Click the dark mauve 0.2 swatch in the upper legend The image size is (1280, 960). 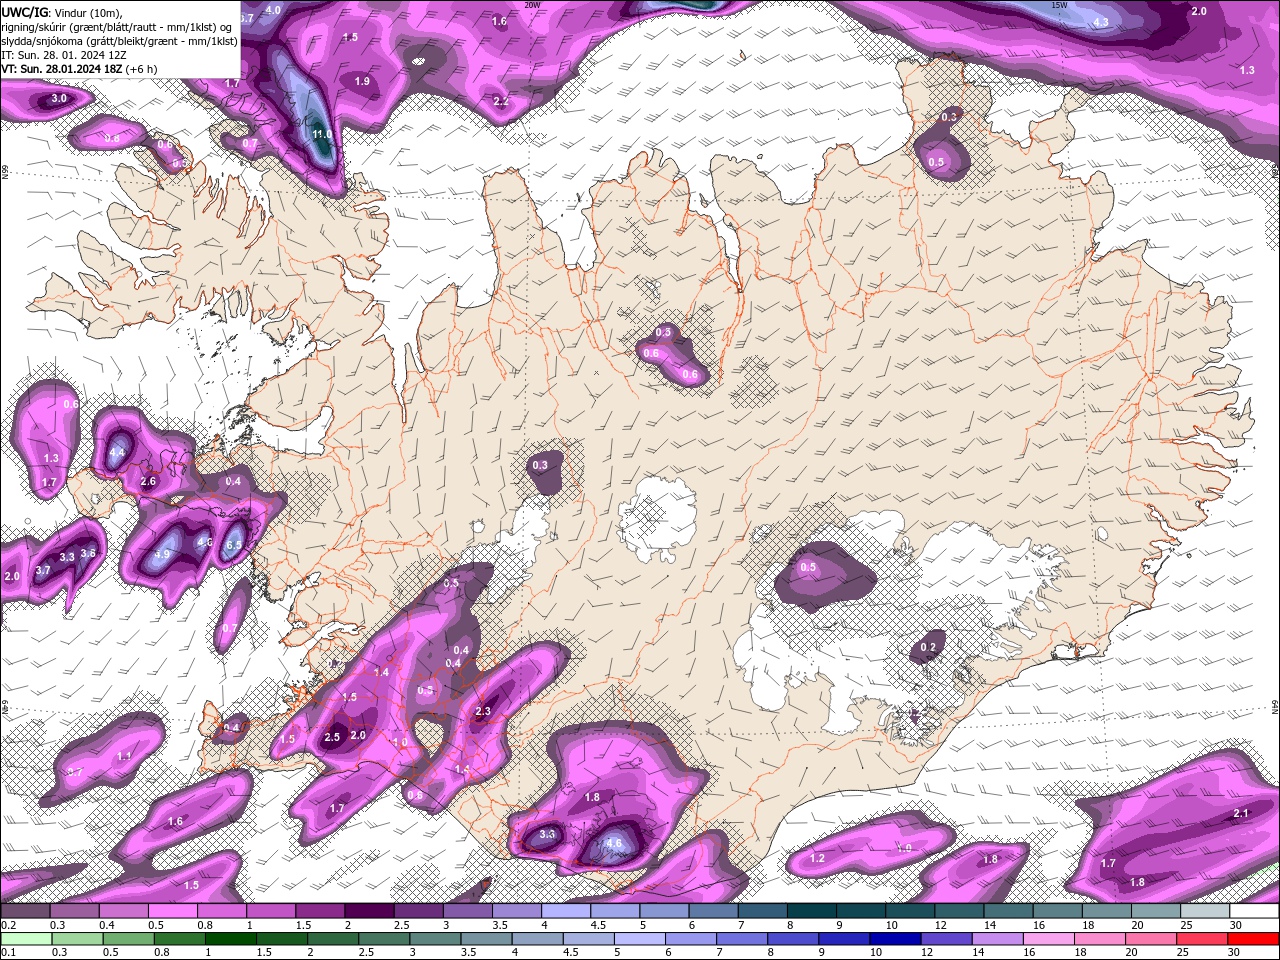pos(25,911)
